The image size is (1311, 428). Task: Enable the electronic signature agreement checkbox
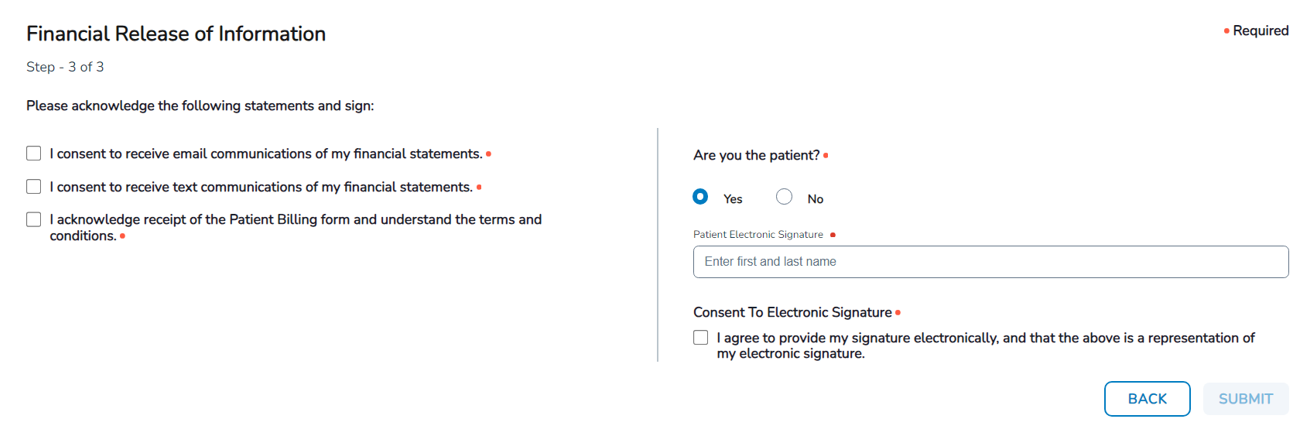click(x=701, y=338)
